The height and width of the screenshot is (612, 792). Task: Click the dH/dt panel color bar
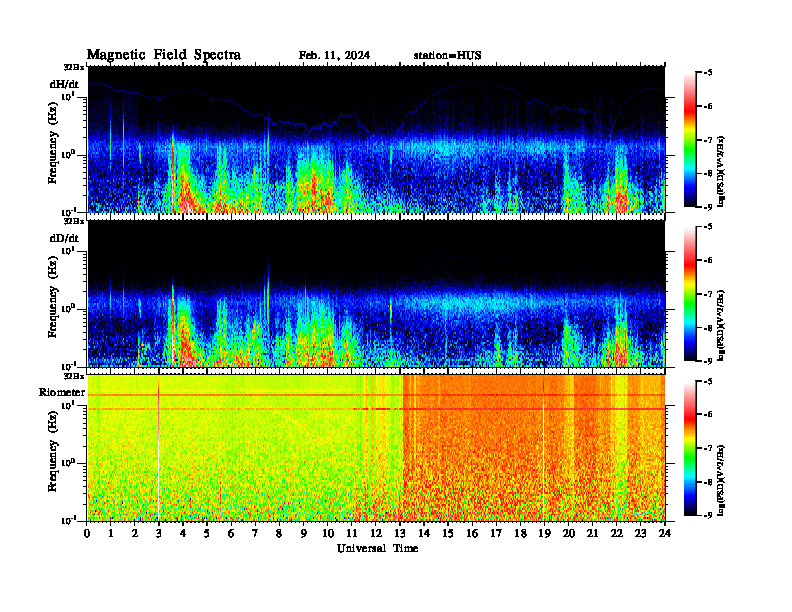point(689,140)
